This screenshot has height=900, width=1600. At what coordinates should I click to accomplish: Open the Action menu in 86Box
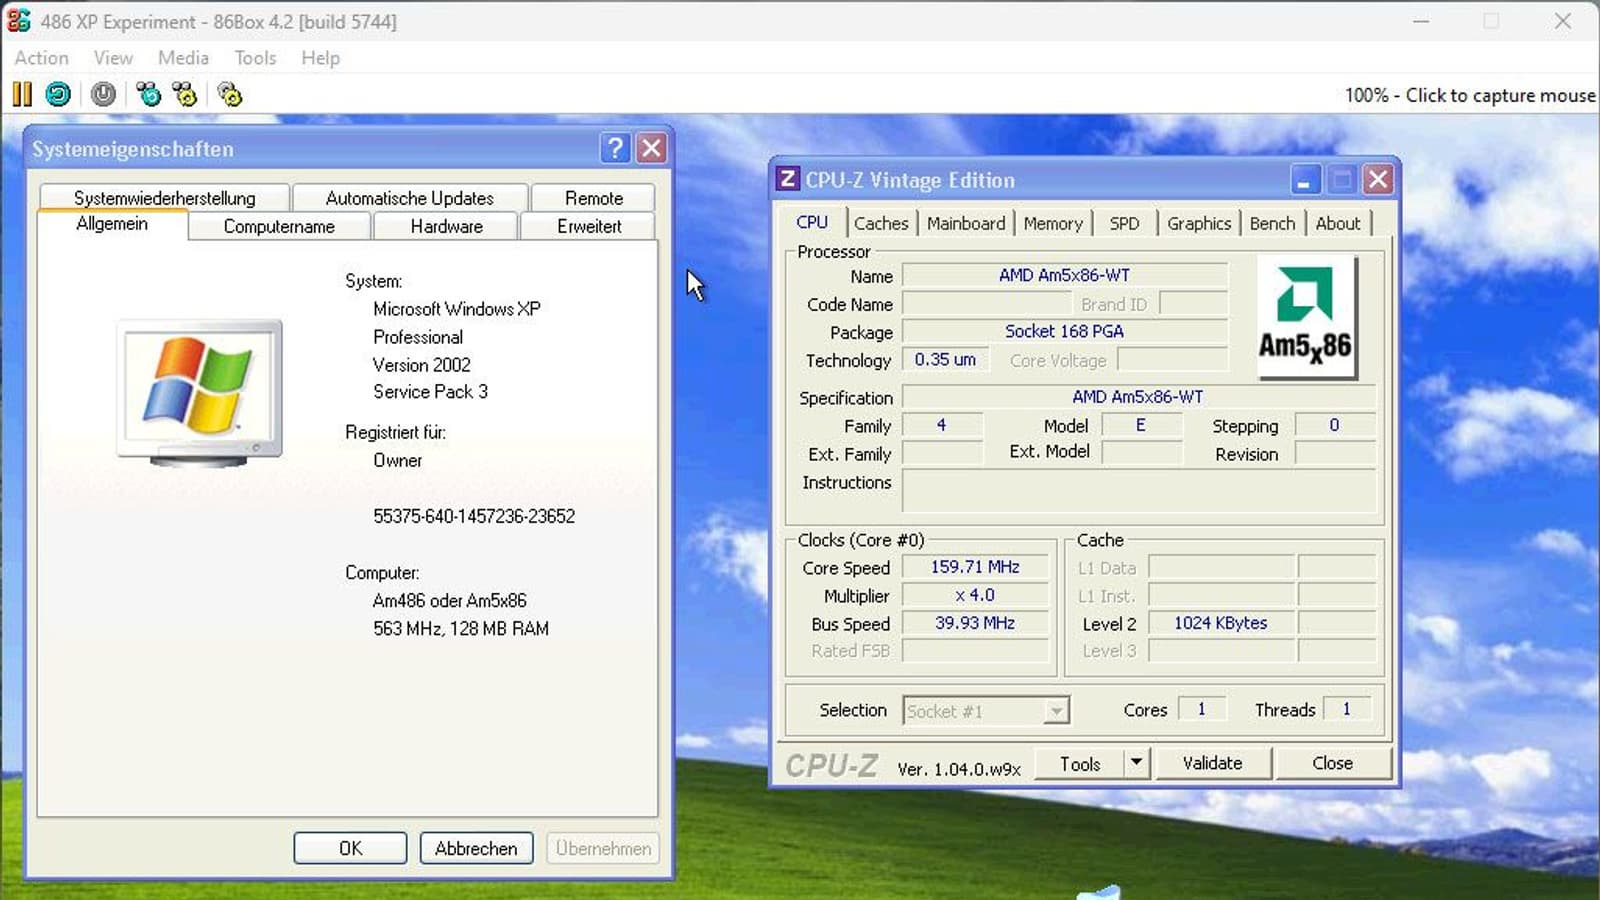tap(41, 58)
